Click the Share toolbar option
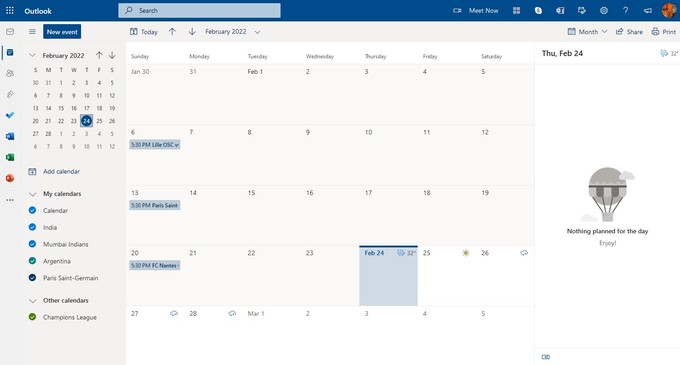 click(629, 32)
